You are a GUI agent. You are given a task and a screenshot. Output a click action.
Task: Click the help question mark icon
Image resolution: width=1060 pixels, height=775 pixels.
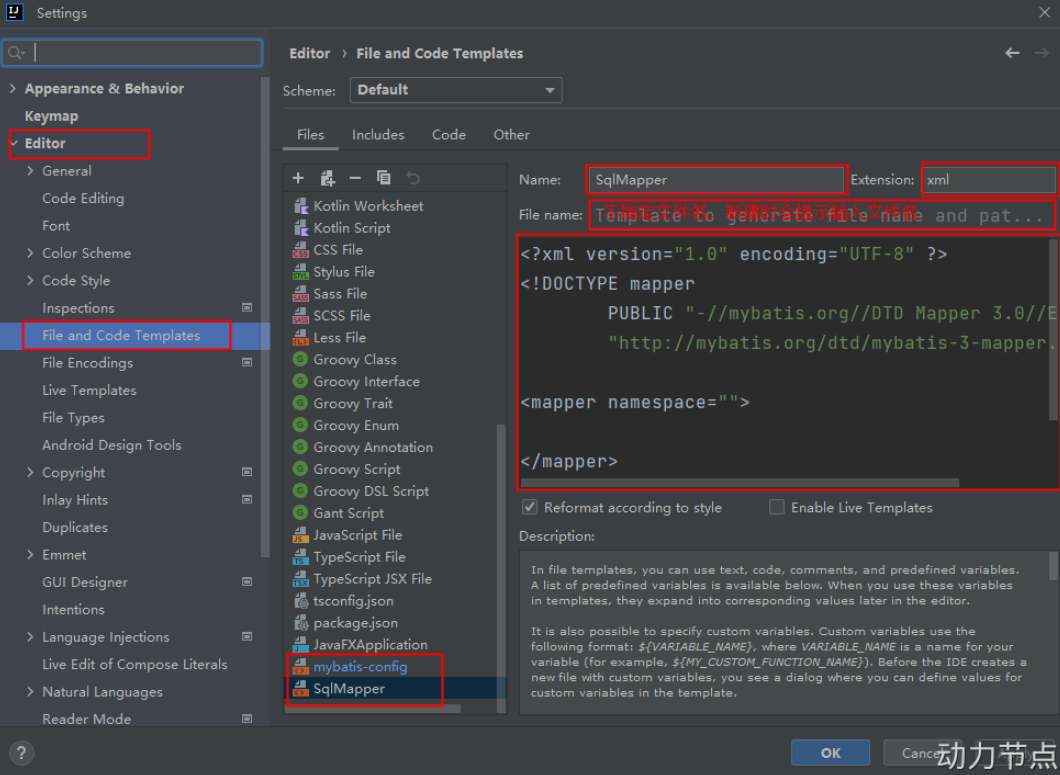pyautogui.click(x=22, y=753)
